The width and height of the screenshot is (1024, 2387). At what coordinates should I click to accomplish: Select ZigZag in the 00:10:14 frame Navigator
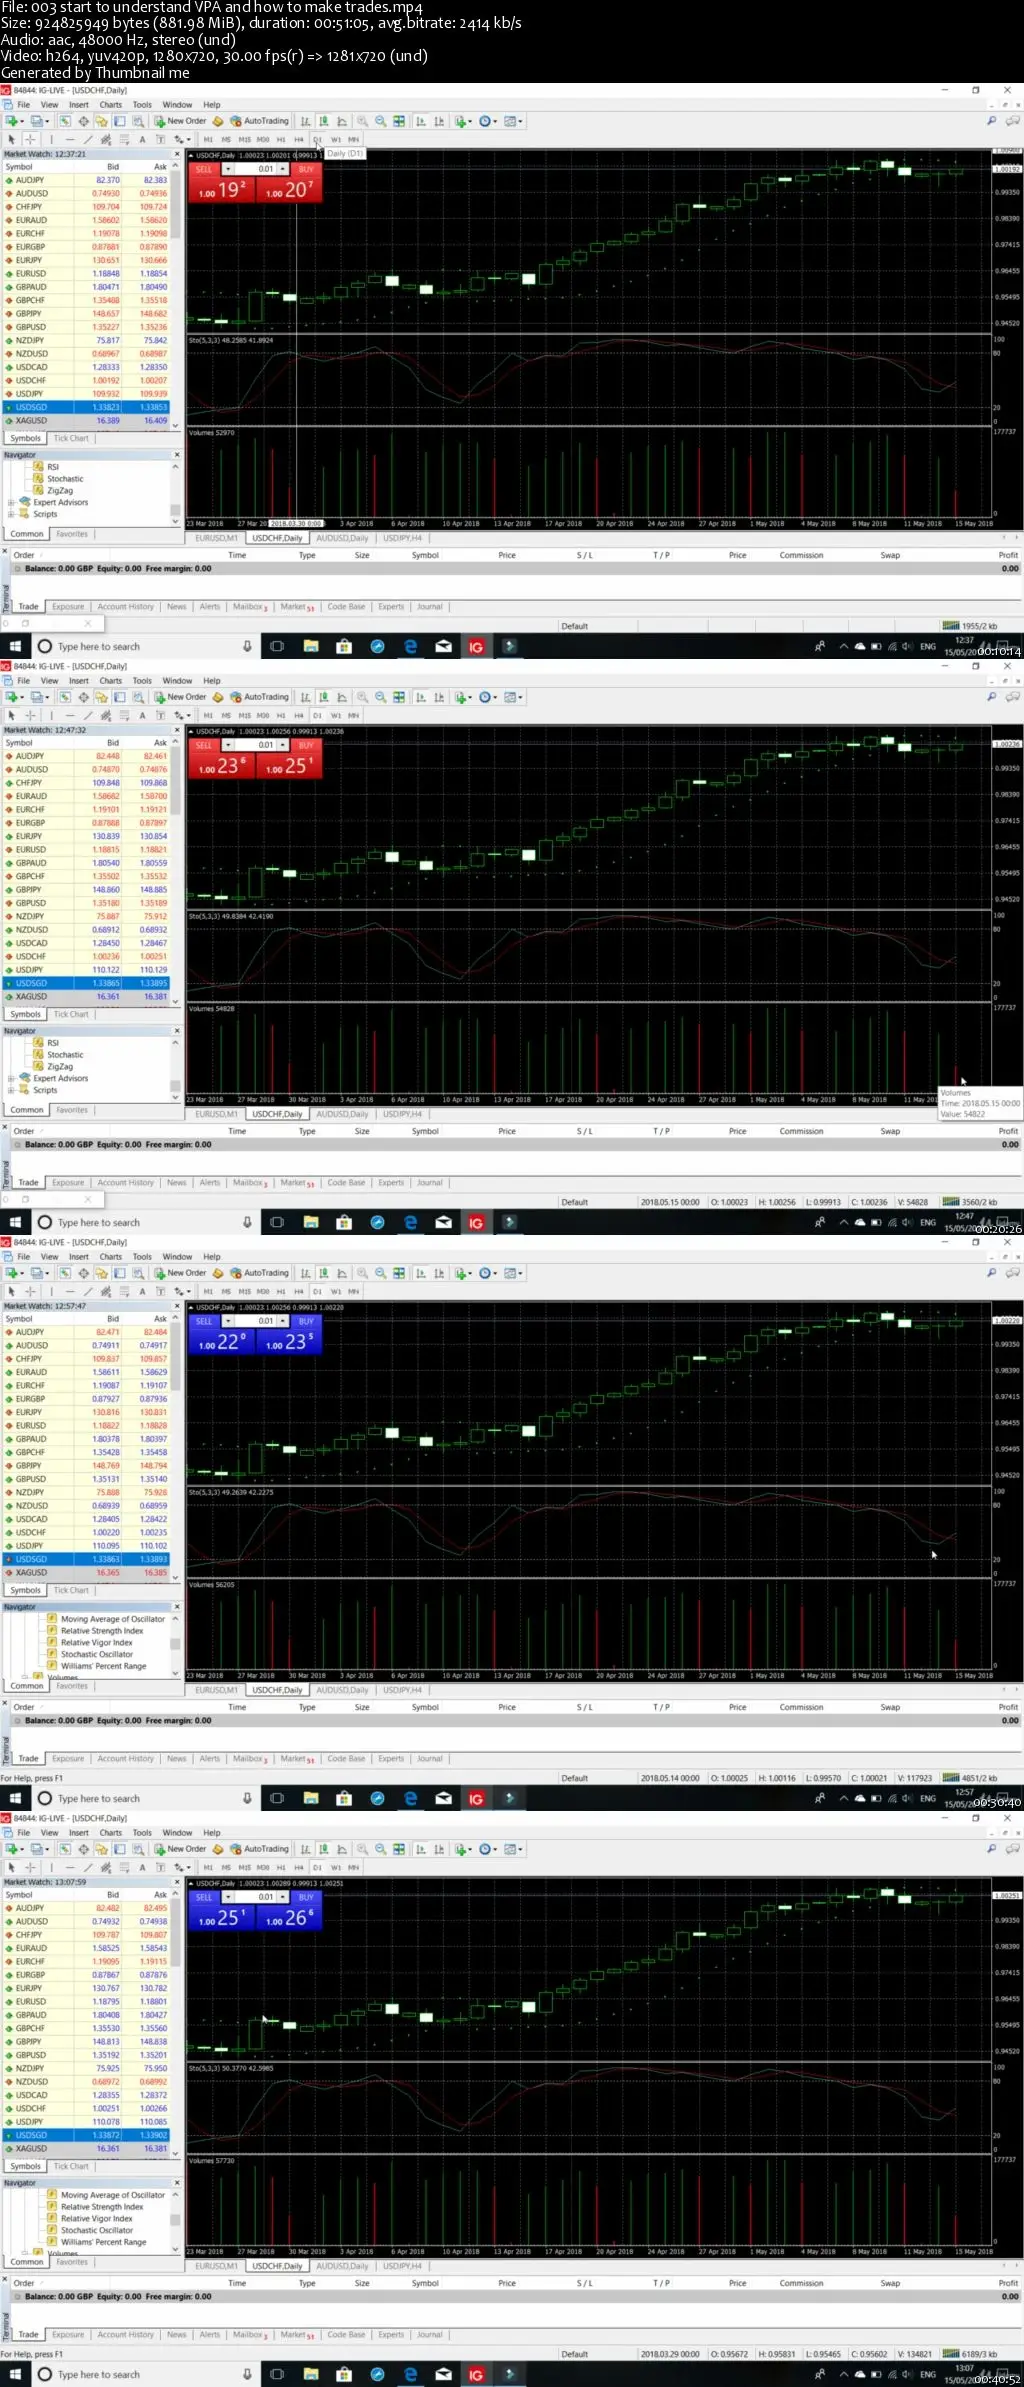(60, 491)
